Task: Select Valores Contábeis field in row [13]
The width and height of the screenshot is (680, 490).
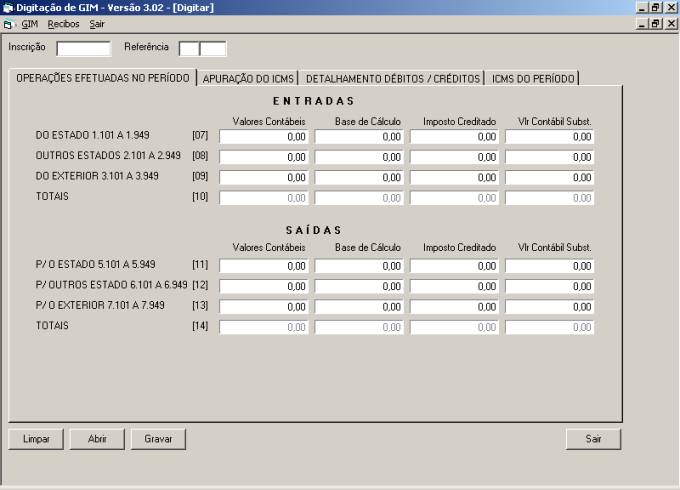Action: pyautogui.click(x=264, y=307)
